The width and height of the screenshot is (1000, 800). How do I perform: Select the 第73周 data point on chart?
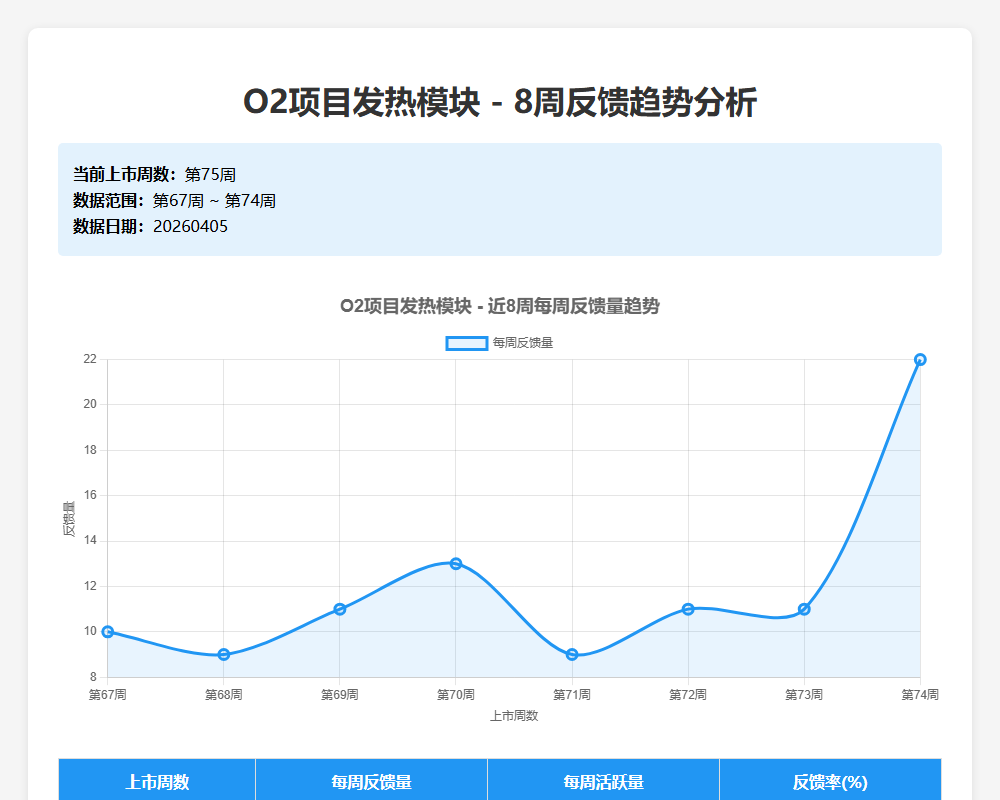[x=804, y=609]
